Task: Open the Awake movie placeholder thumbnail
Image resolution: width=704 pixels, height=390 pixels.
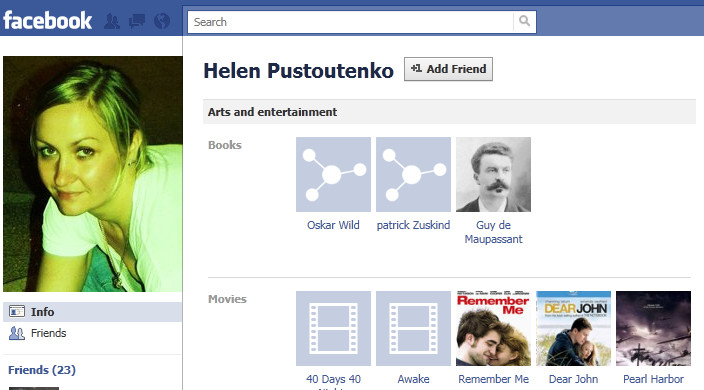Action: point(413,329)
